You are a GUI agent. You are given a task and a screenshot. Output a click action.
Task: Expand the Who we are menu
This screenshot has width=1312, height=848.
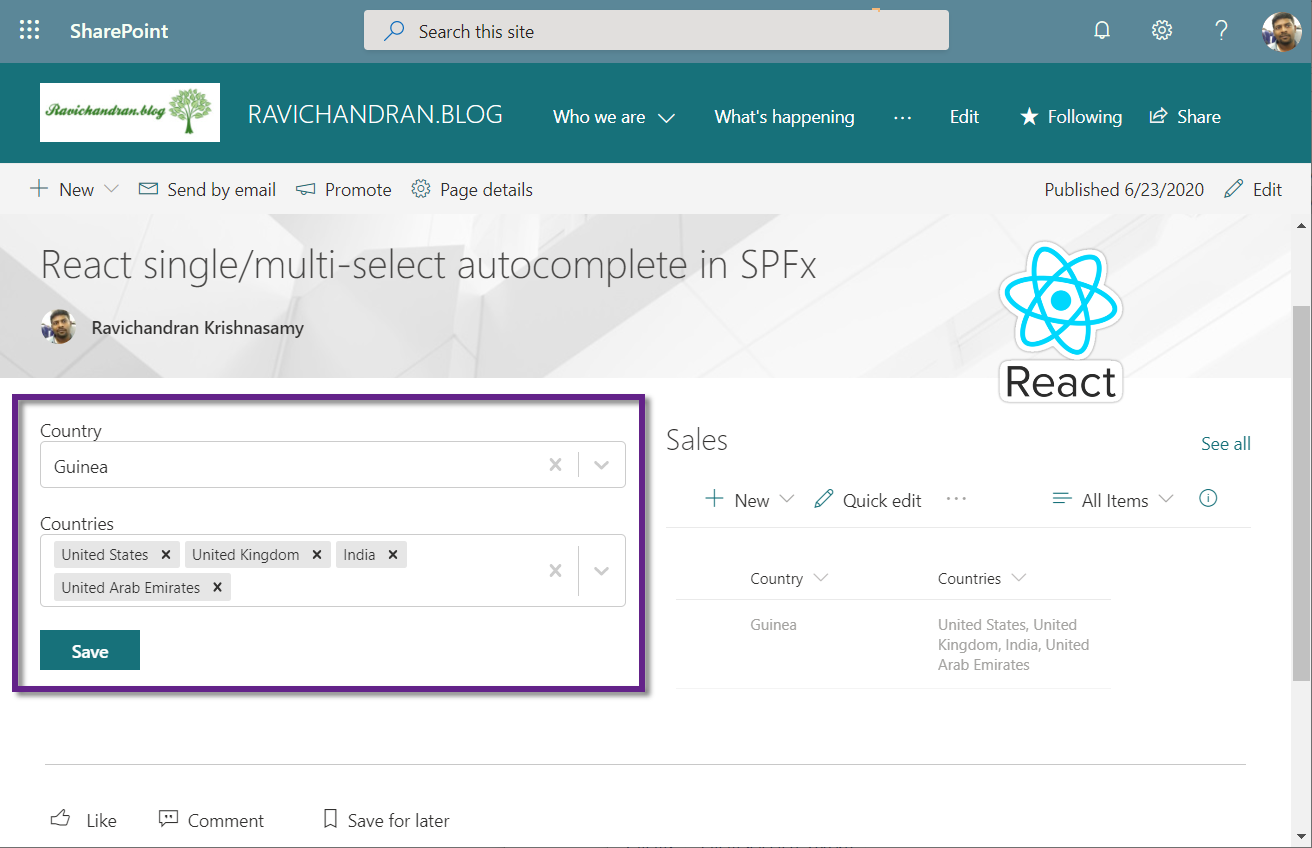[614, 117]
